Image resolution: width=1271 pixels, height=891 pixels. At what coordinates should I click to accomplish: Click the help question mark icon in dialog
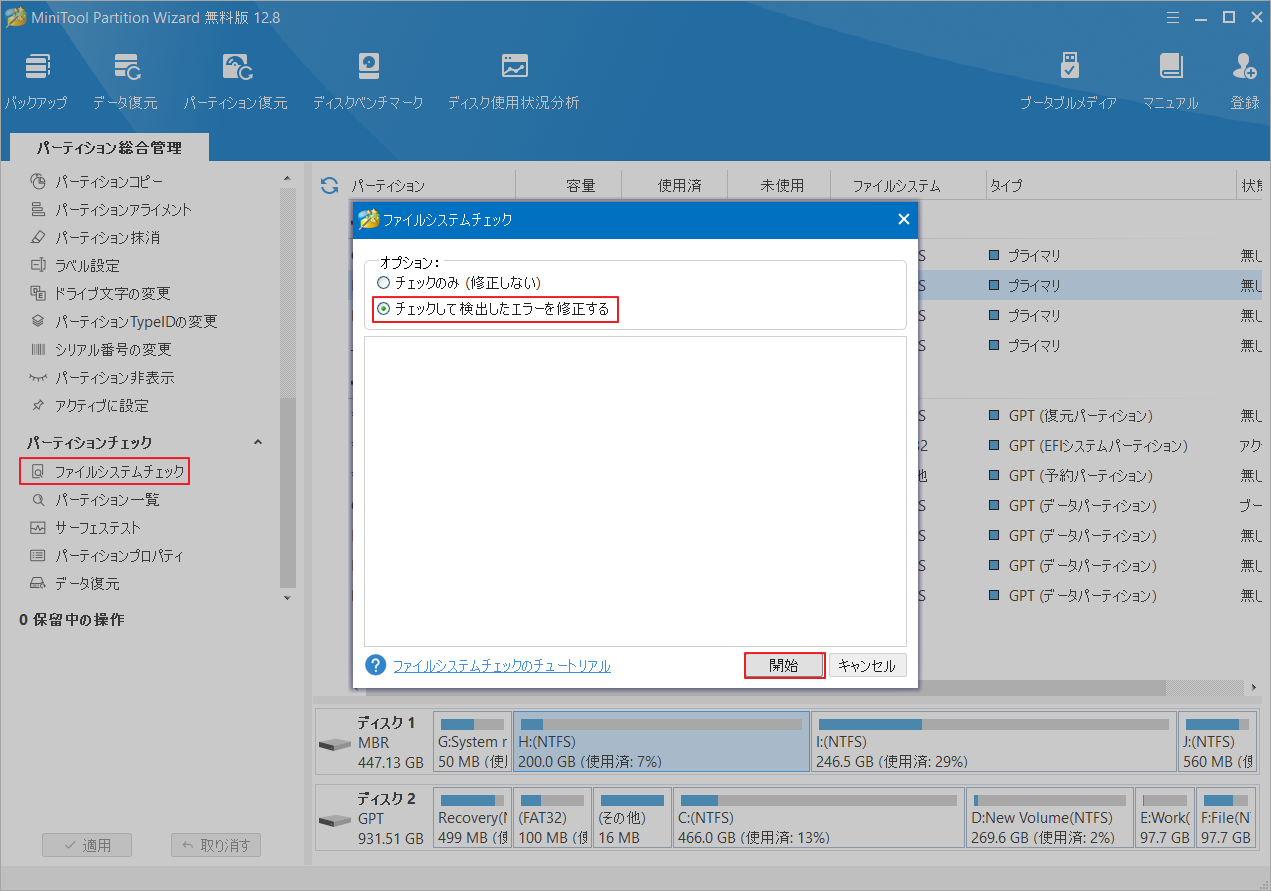375,665
